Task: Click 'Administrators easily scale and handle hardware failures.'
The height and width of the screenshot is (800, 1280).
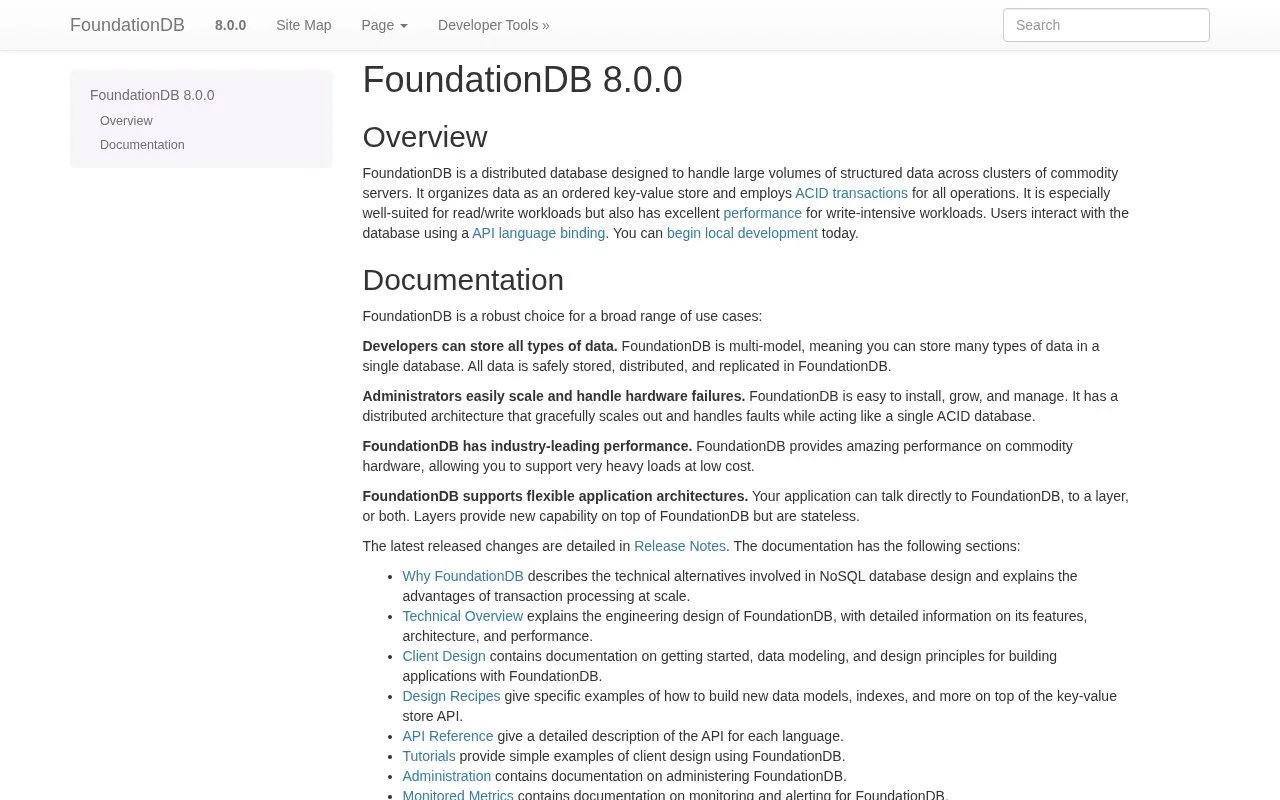Action: pos(554,396)
